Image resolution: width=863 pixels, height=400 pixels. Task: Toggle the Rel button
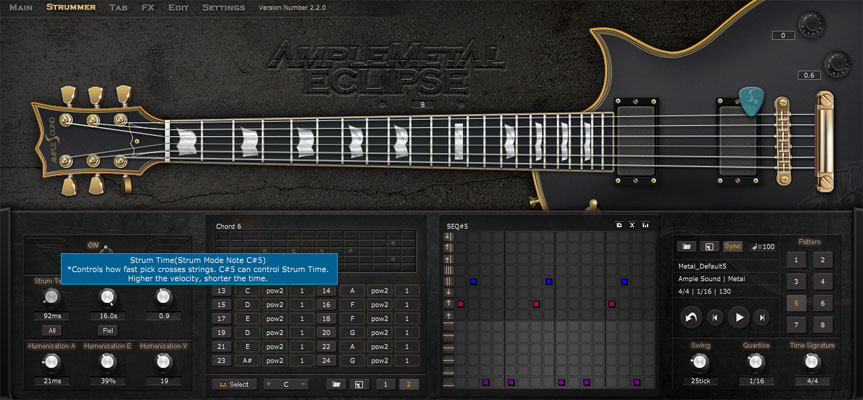107,331
